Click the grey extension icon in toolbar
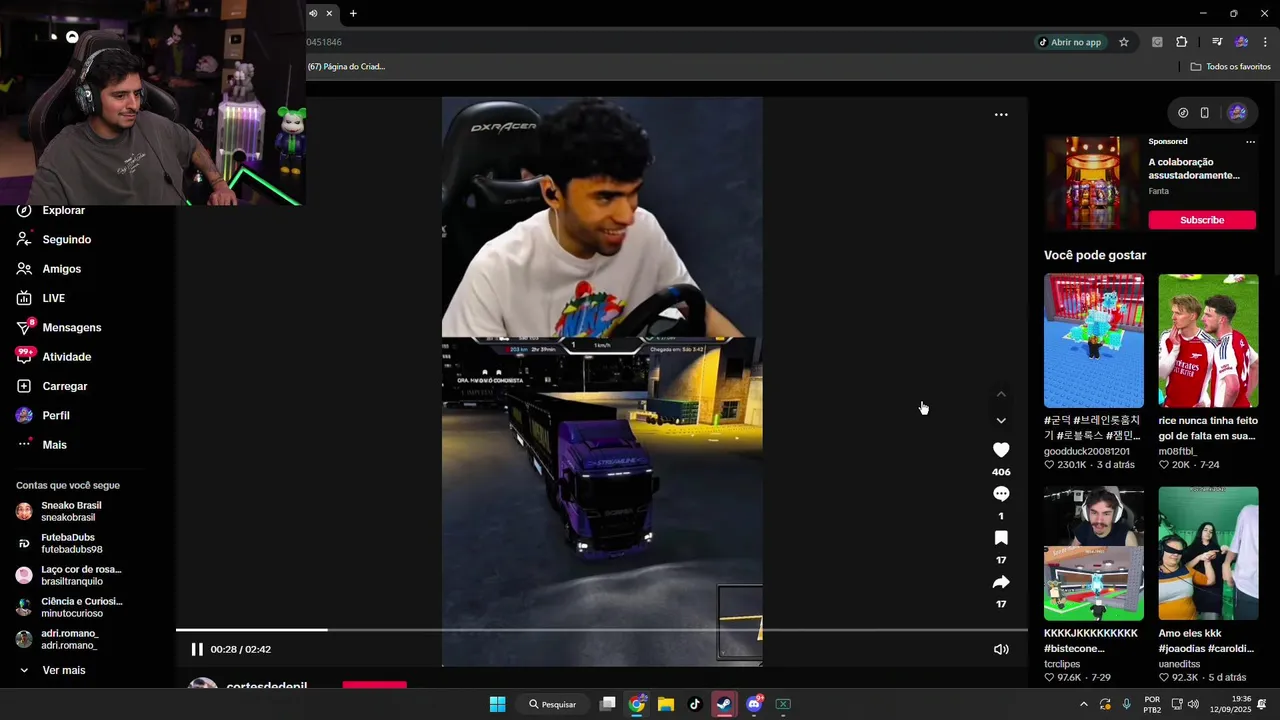The height and width of the screenshot is (720, 1280). tap(1158, 42)
